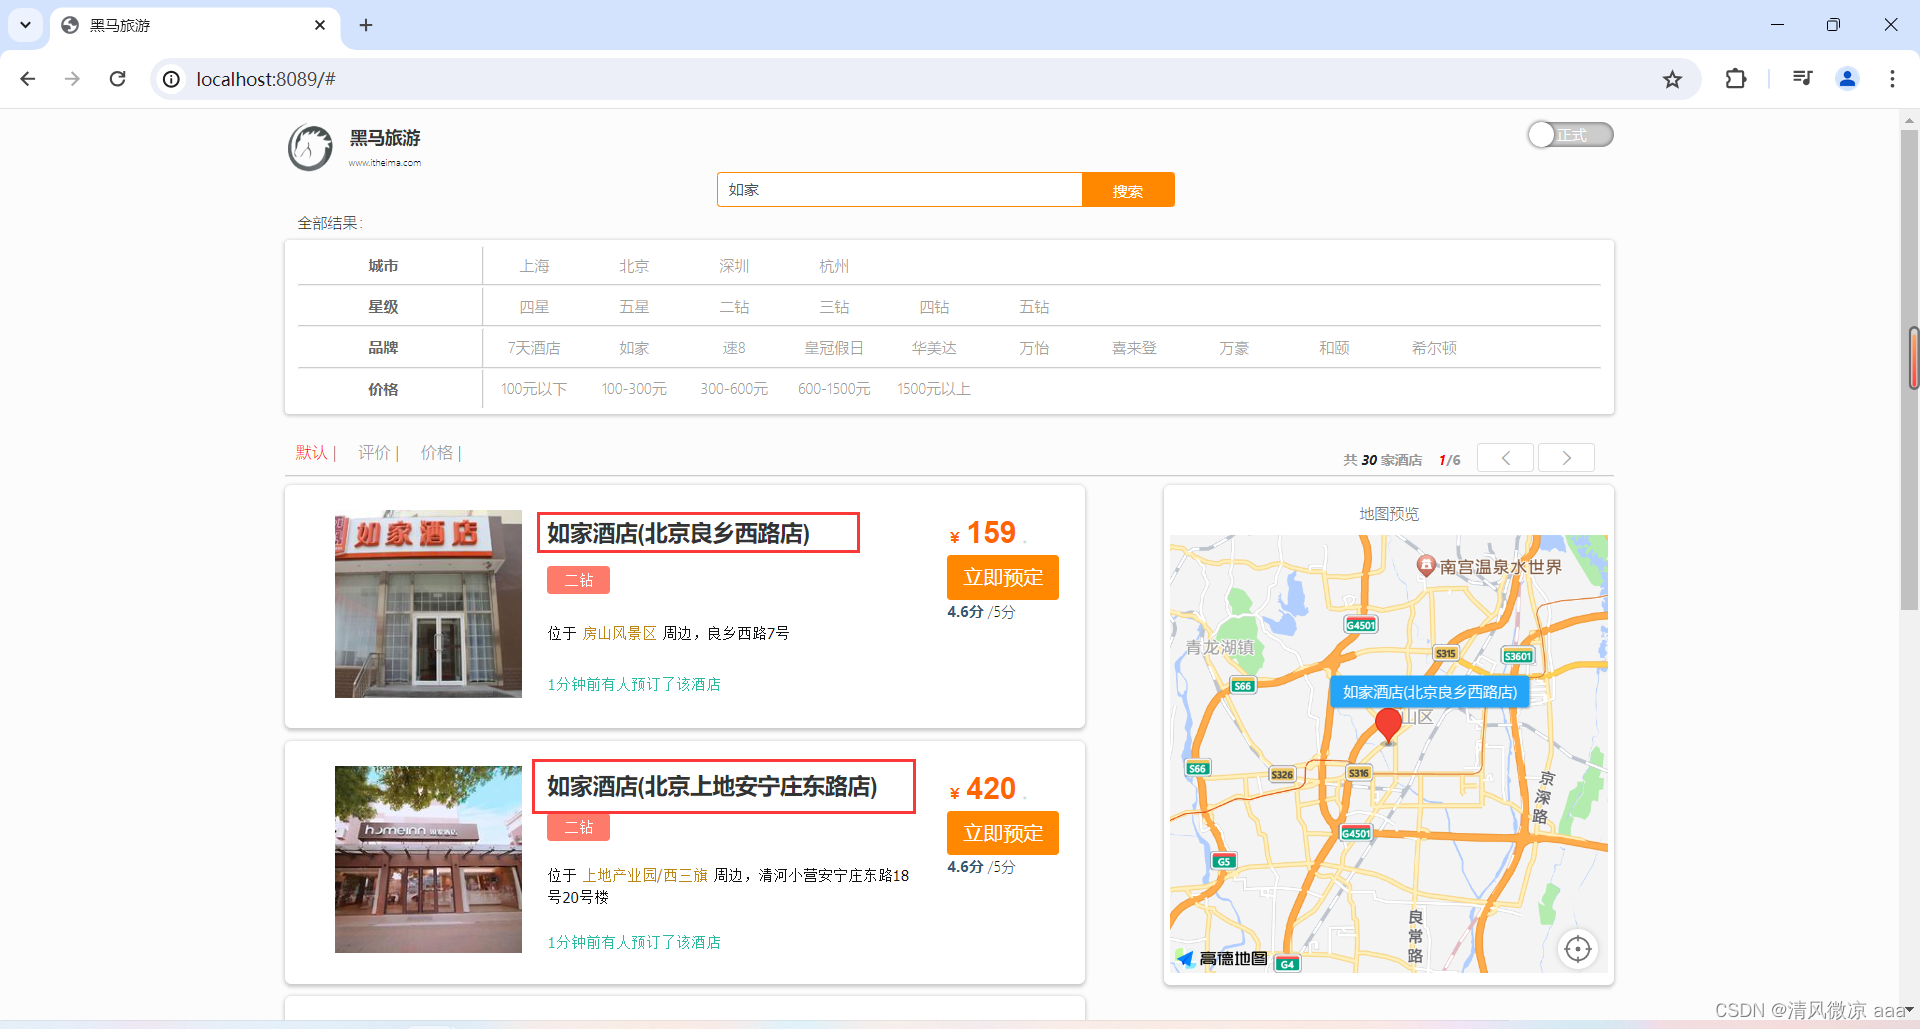Select brand 速8
The width and height of the screenshot is (1920, 1029).
(x=734, y=348)
